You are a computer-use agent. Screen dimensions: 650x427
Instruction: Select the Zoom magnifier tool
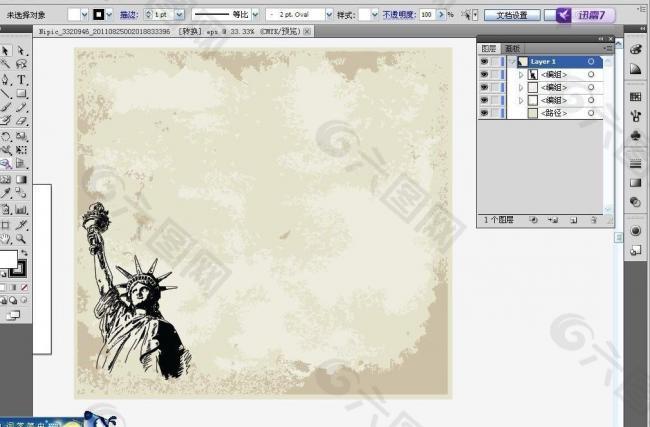21,239
